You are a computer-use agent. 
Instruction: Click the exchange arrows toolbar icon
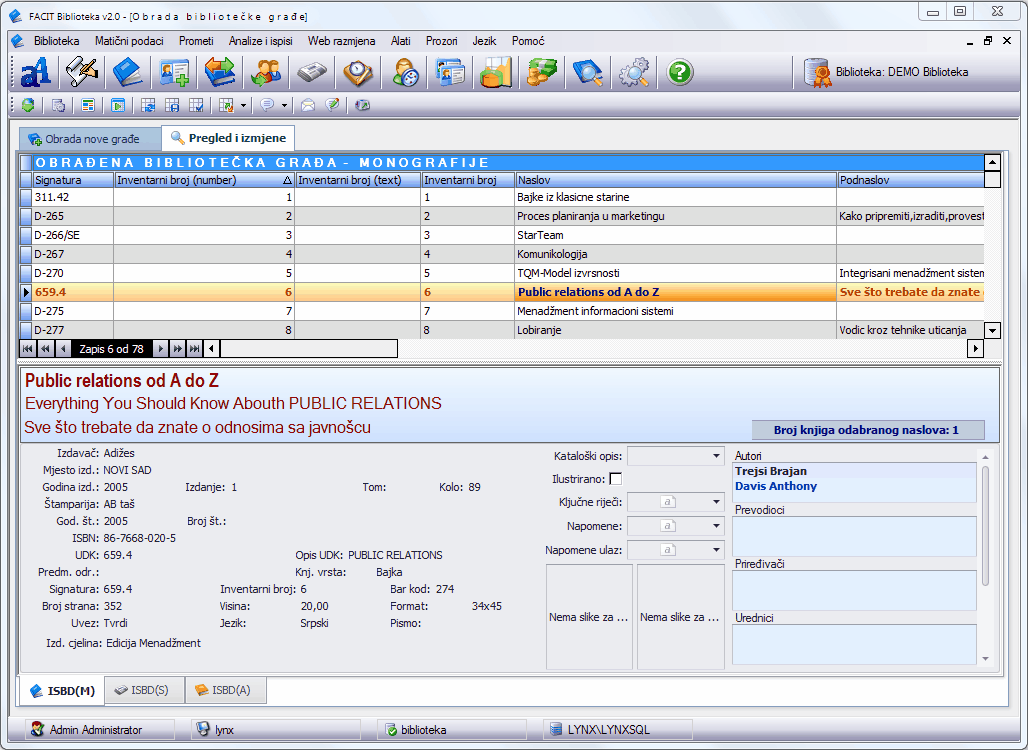[x=220, y=72]
